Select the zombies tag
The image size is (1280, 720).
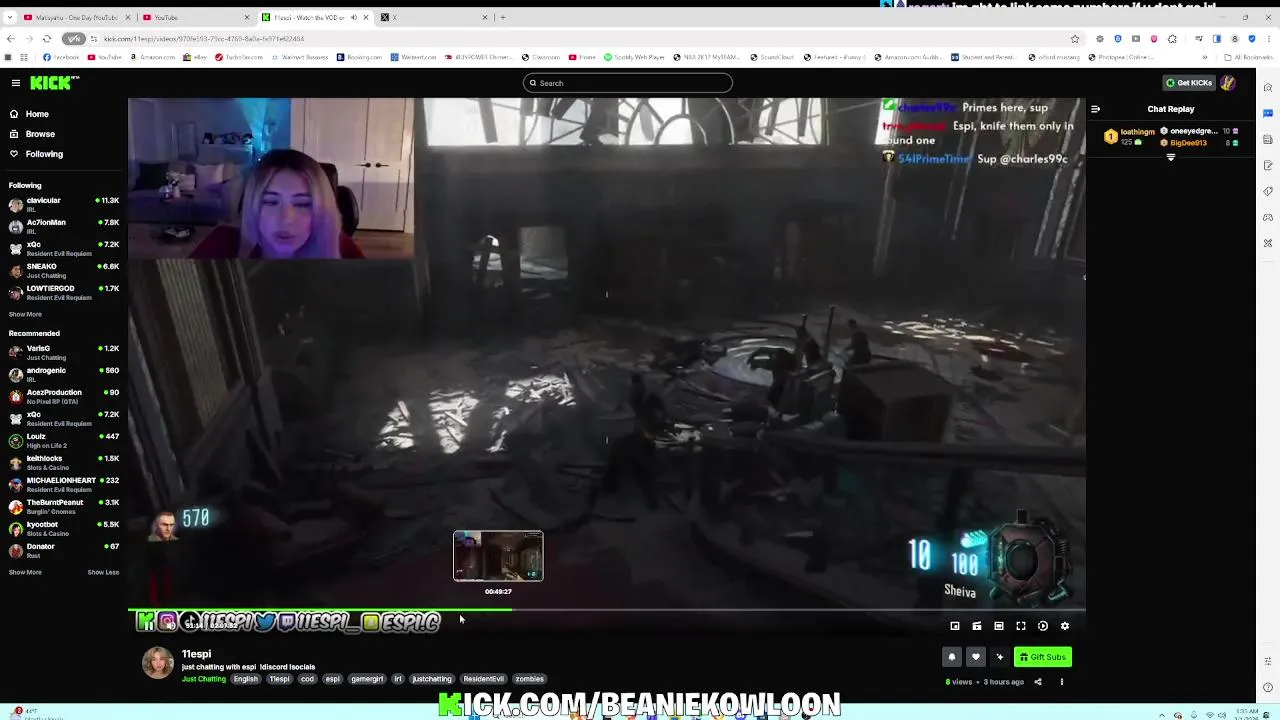[530, 679]
